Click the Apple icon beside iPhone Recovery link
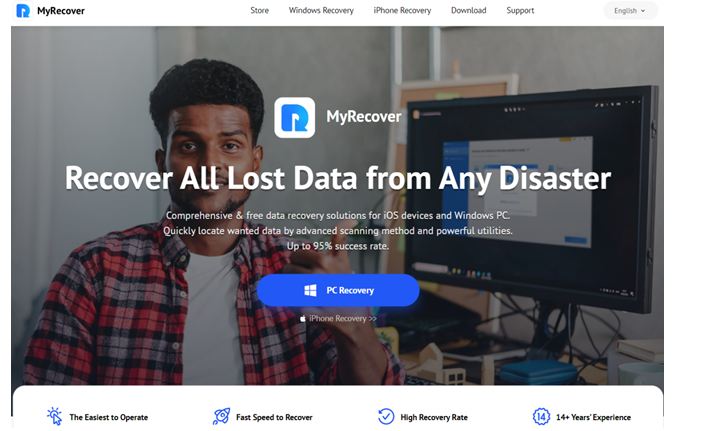Screen dimensions: 721x431 tap(303, 318)
